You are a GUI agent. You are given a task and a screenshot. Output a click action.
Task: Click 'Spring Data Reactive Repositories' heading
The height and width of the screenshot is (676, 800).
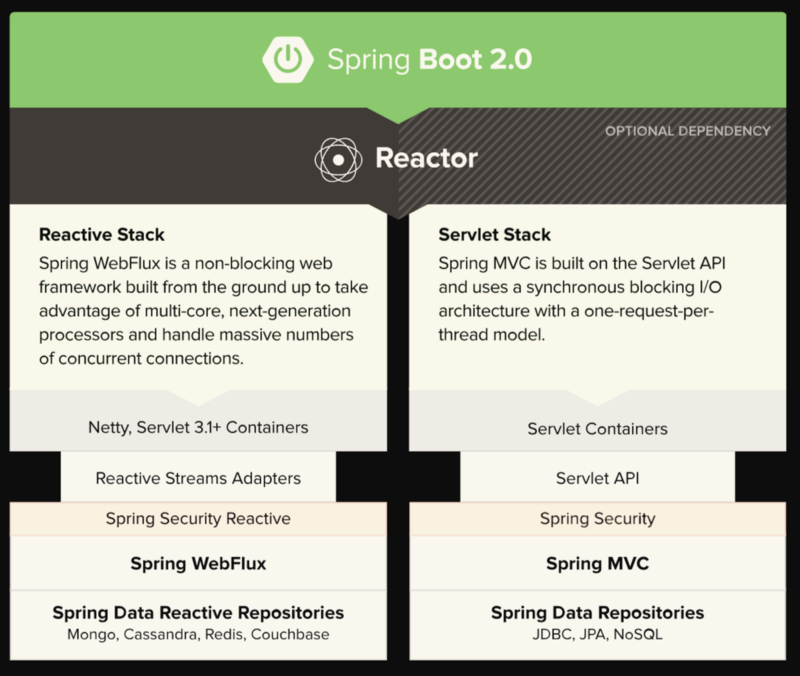tap(198, 612)
